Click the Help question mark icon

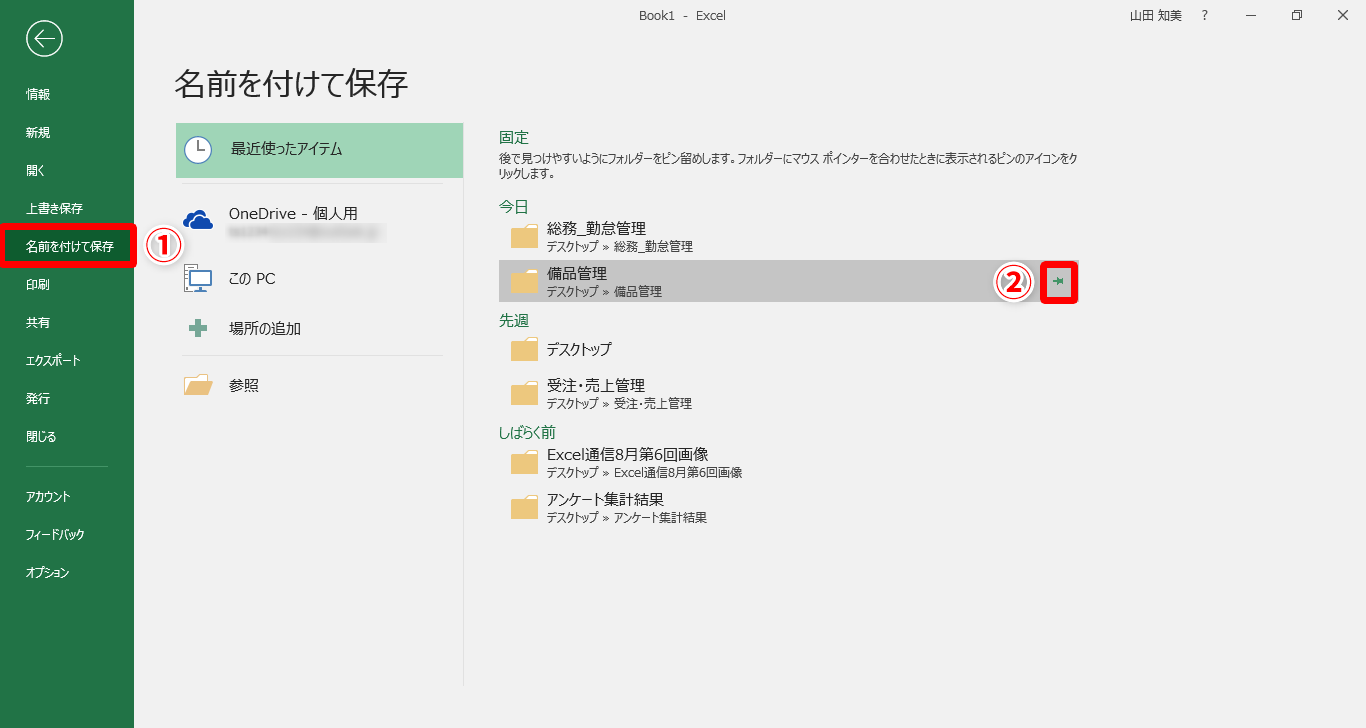[x=1205, y=16]
